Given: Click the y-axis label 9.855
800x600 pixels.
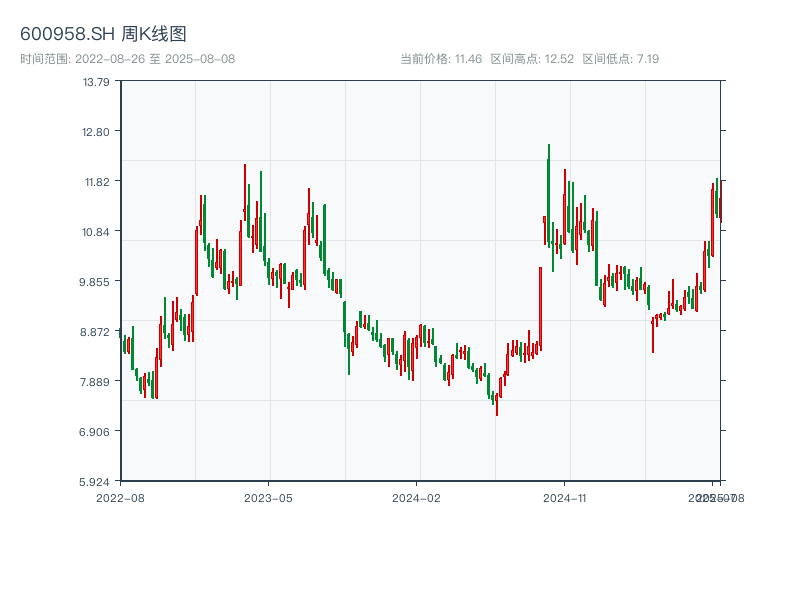Looking at the screenshot, I should [x=94, y=282].
